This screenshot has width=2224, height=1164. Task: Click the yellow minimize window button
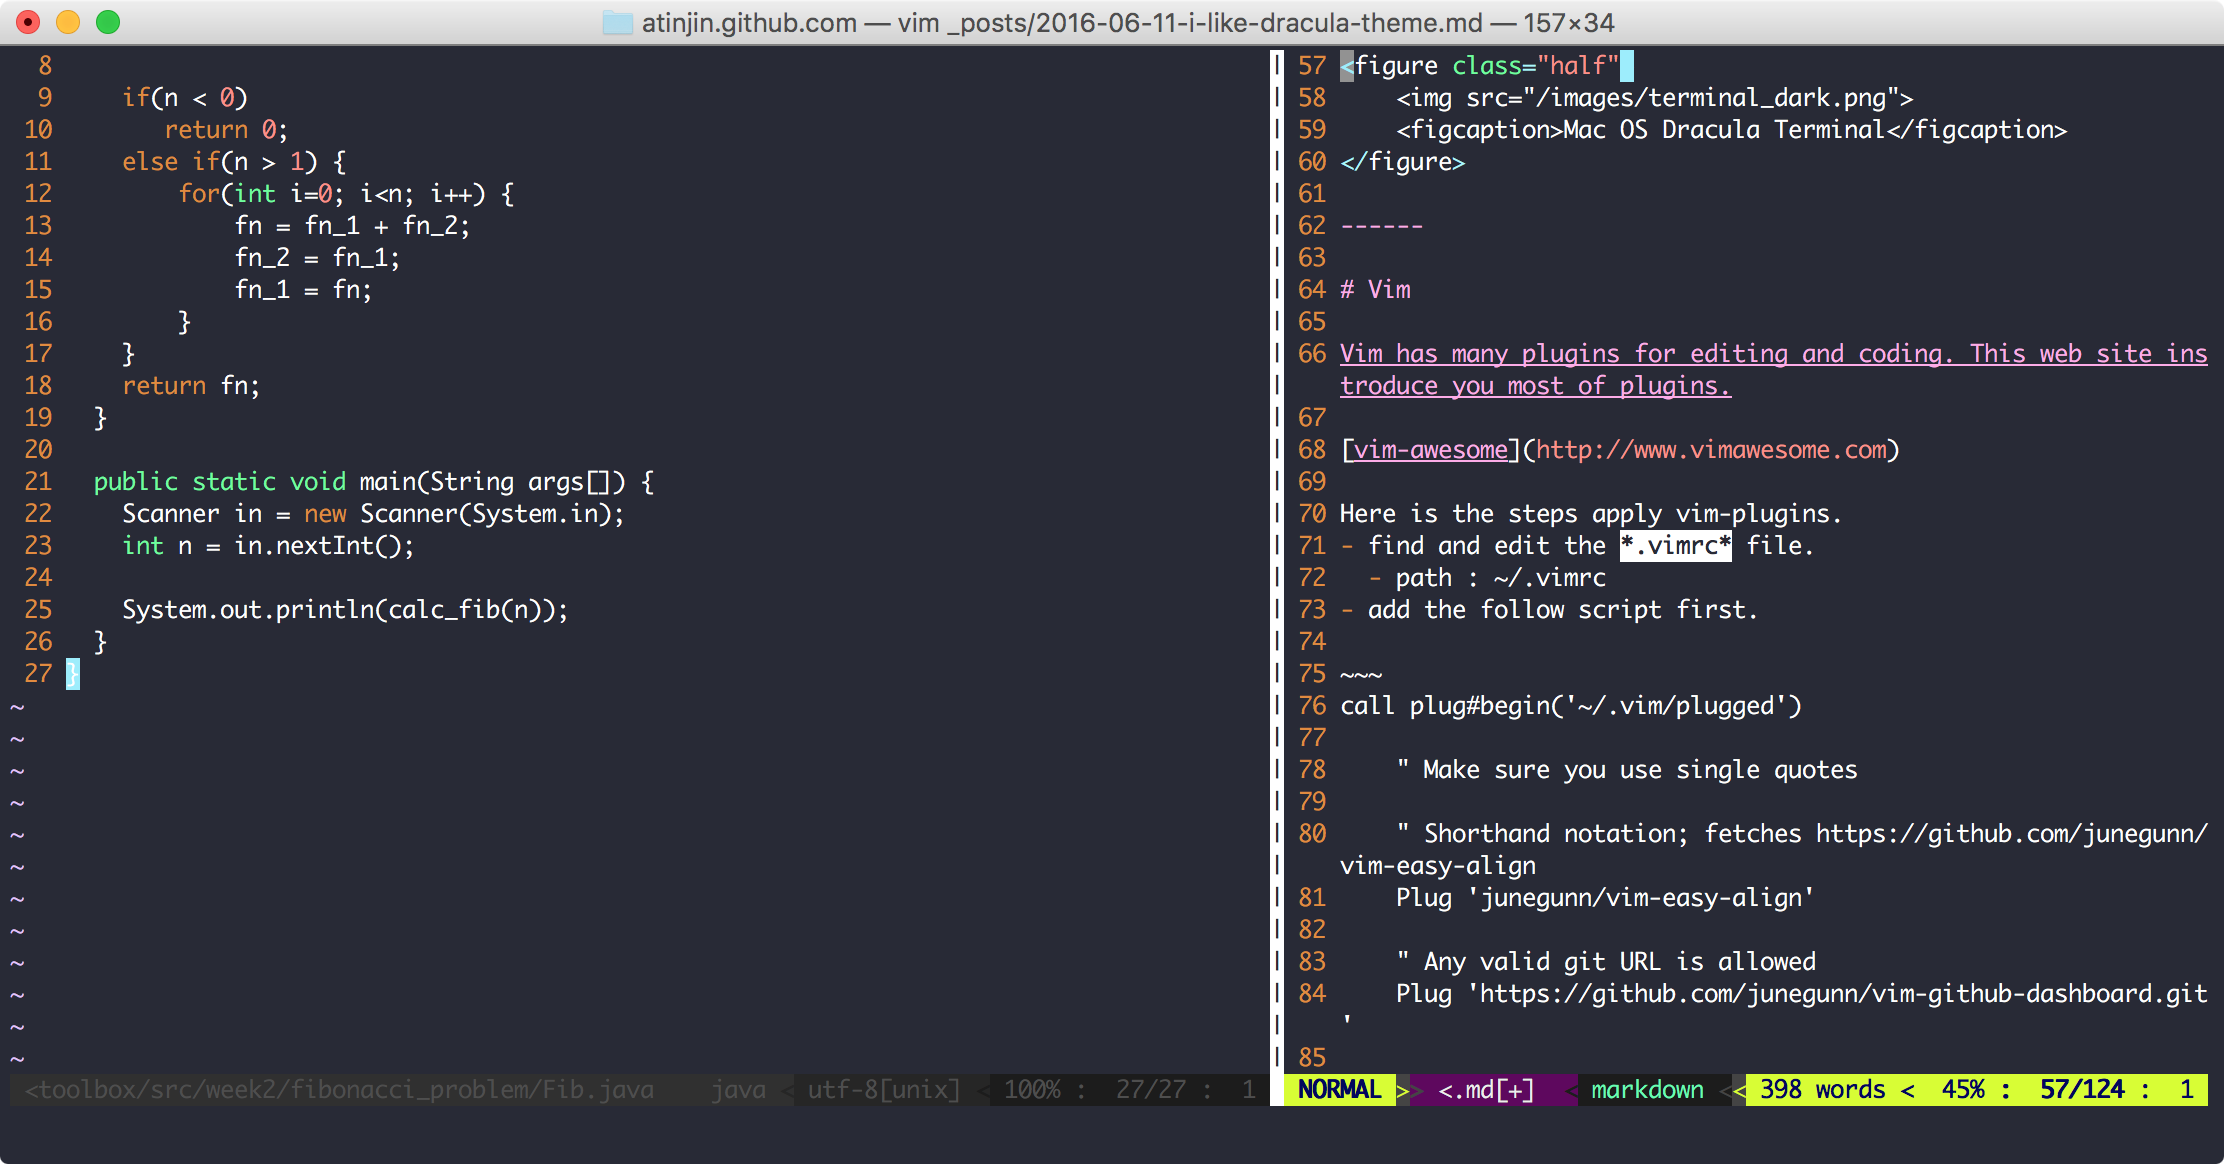coord(68,22)
